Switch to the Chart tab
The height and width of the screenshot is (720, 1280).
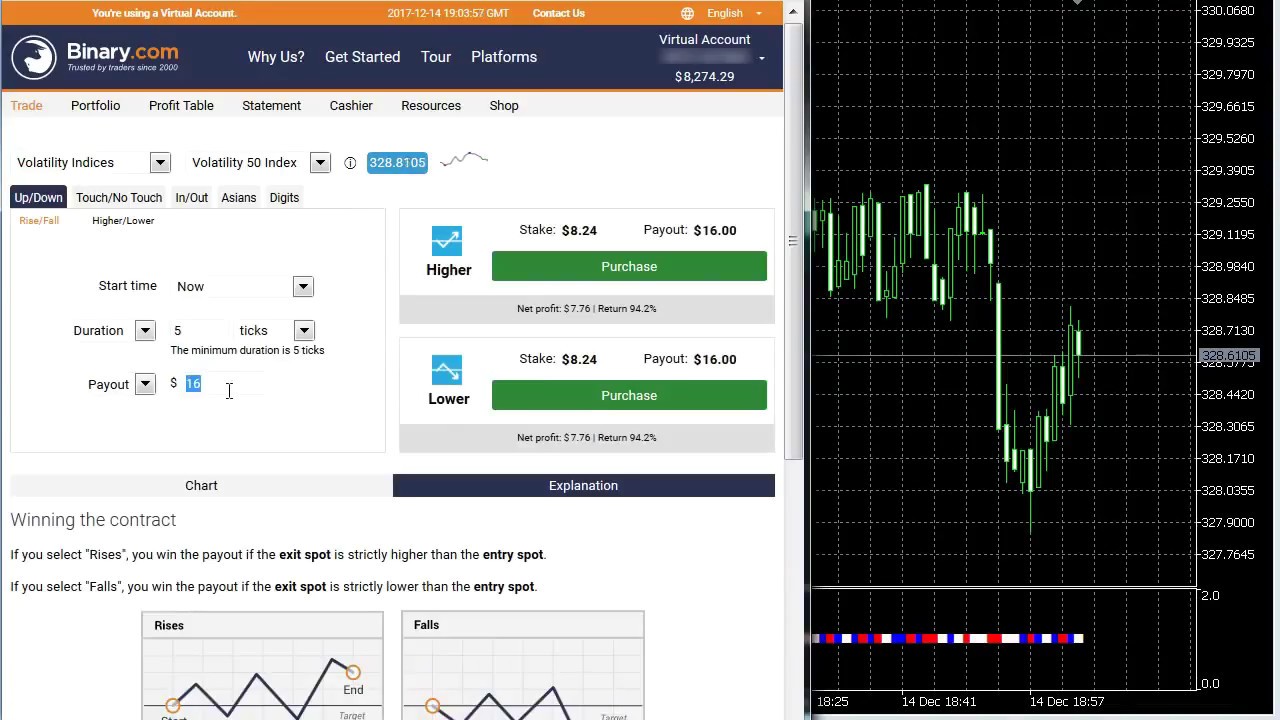[x=201, y=485]
